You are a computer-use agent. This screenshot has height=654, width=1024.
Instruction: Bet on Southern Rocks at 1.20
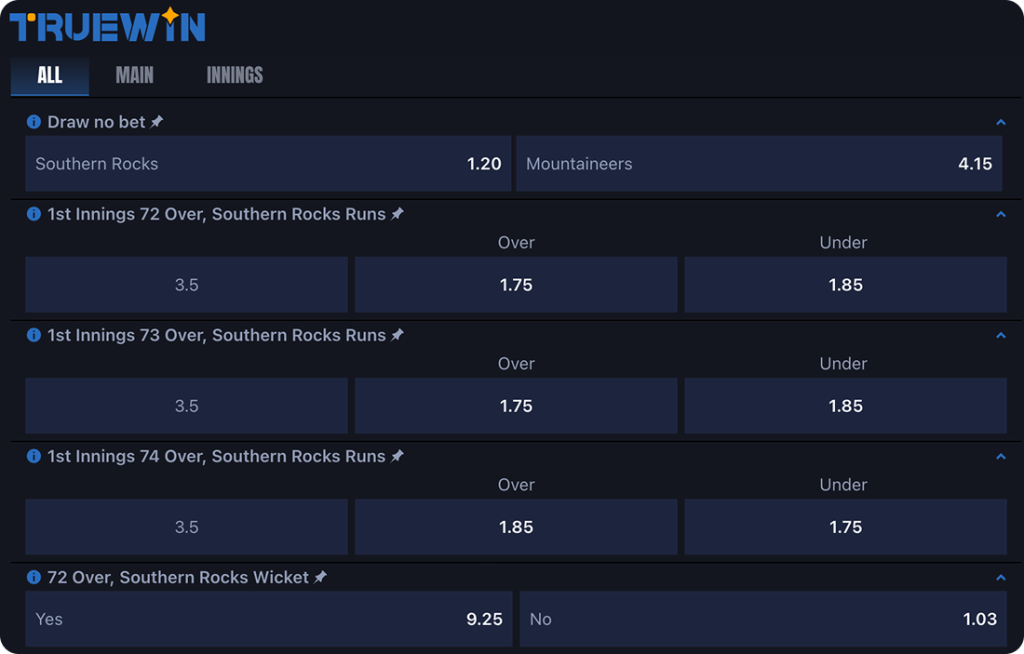268,164
